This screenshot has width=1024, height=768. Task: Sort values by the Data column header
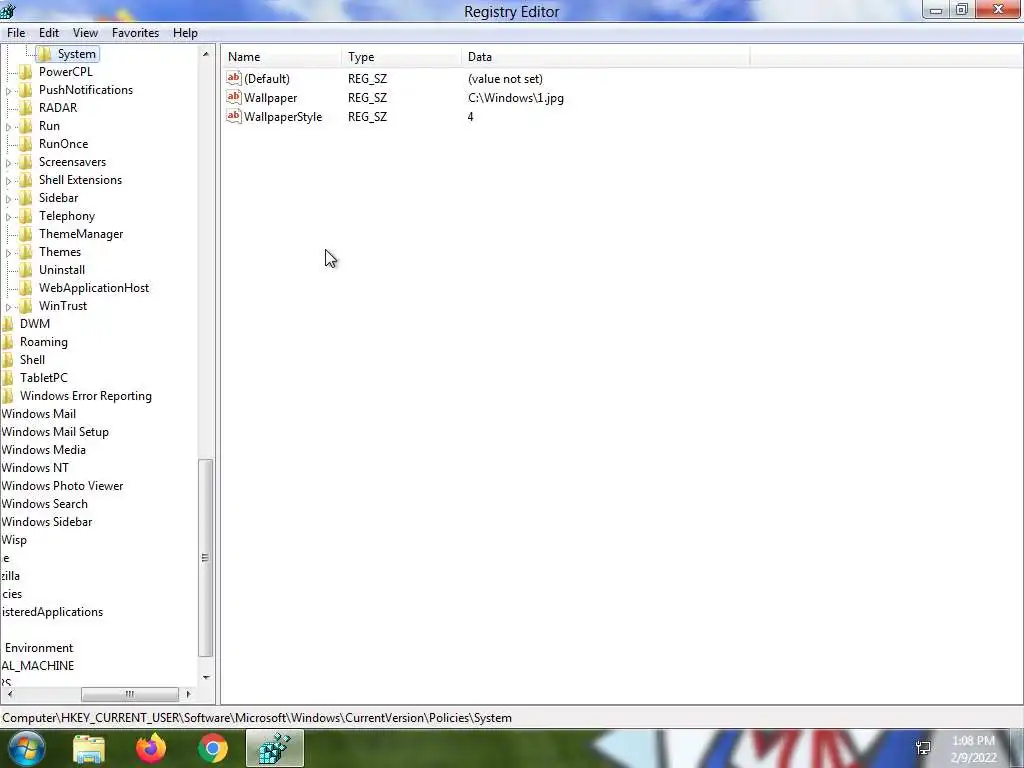(x=605, y=57)
